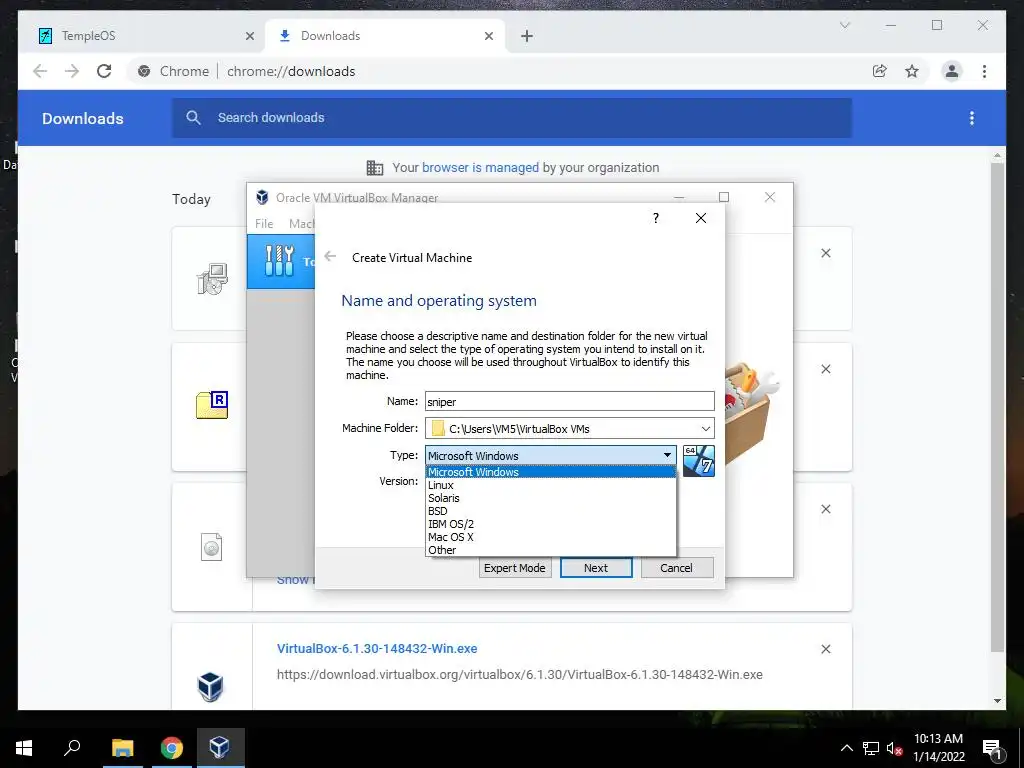The image size is (1024, 768).
Task: Open Chrome profile avatar
Action: click(x=952, y=71)
